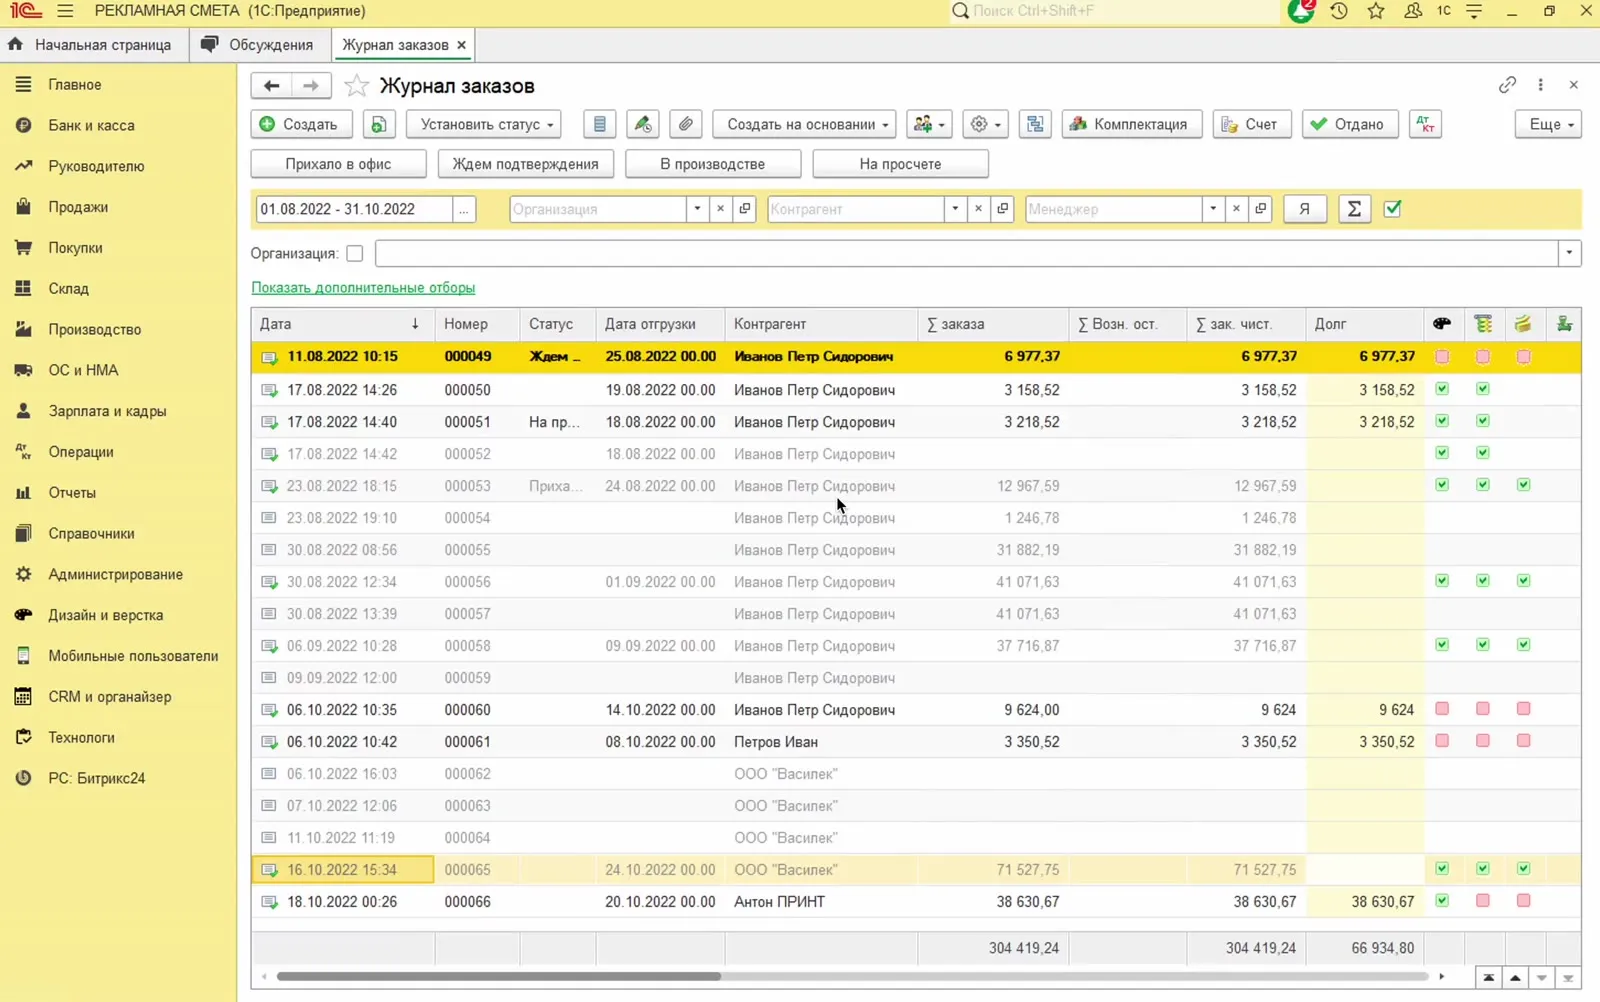
Task: Open the Установить статус dropdown
Action: click(x=484, y=124)
